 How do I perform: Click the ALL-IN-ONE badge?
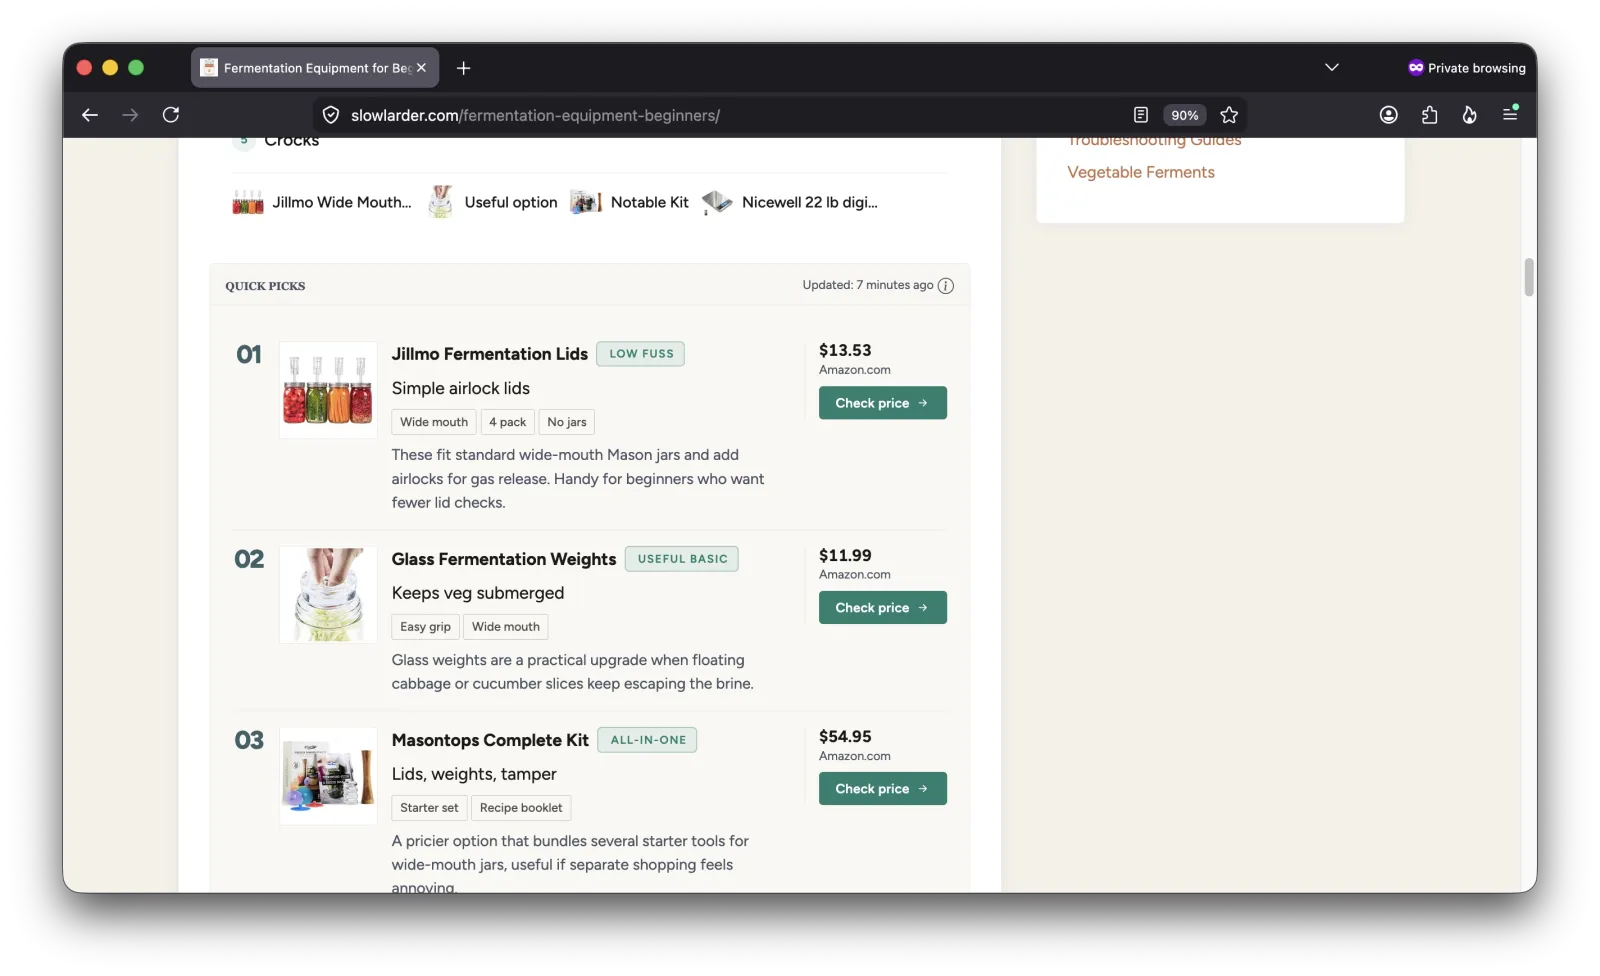click(648, 740)
